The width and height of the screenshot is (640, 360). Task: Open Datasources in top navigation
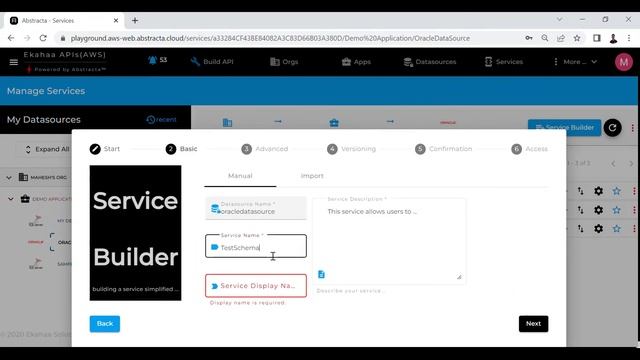[430, 62]
